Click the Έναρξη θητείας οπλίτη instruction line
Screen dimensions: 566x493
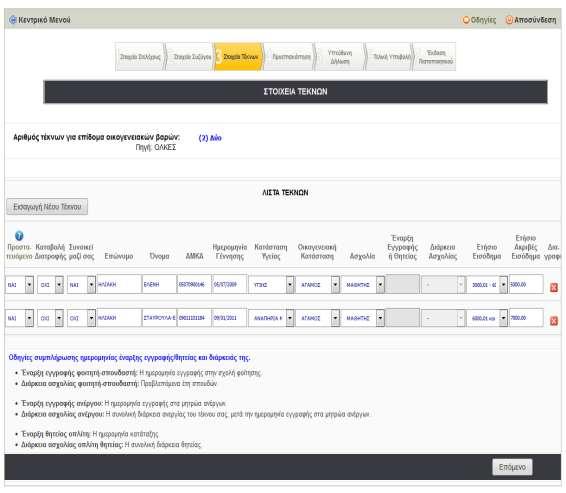(90, 434)
